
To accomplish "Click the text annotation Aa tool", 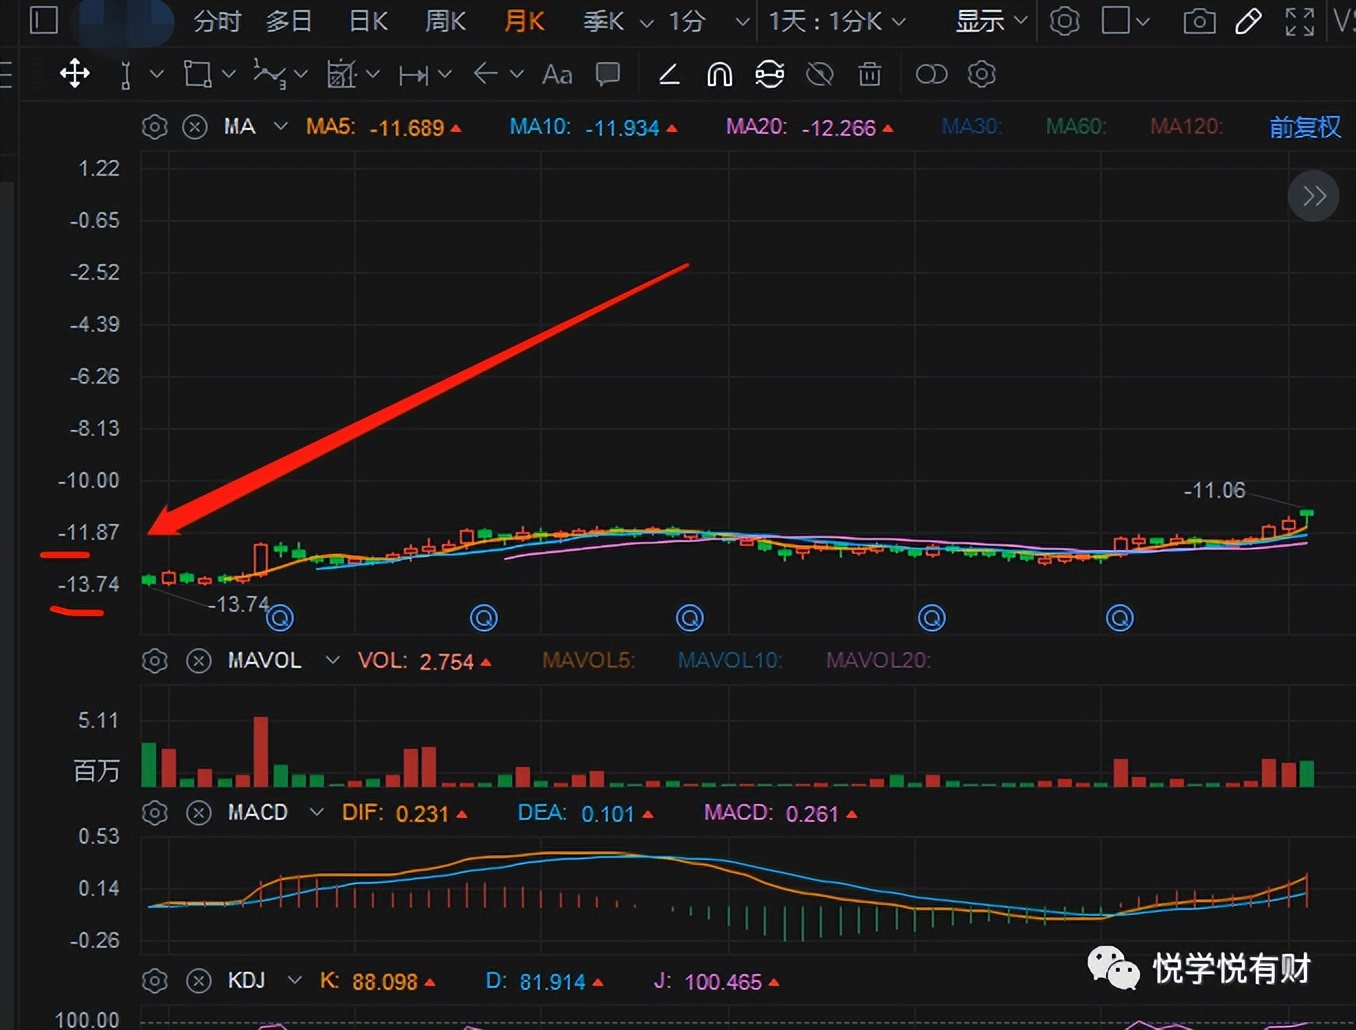I will (x=557, y=75).
